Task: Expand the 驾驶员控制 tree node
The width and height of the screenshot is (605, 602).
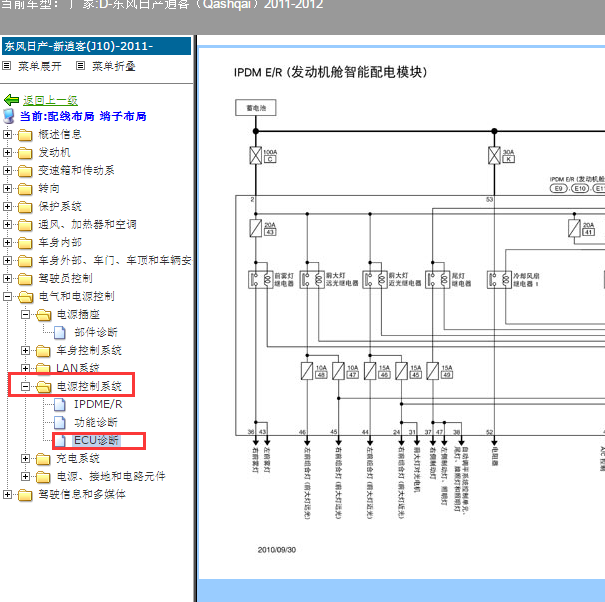Action: pyautogui.click(x=7, y=278)
